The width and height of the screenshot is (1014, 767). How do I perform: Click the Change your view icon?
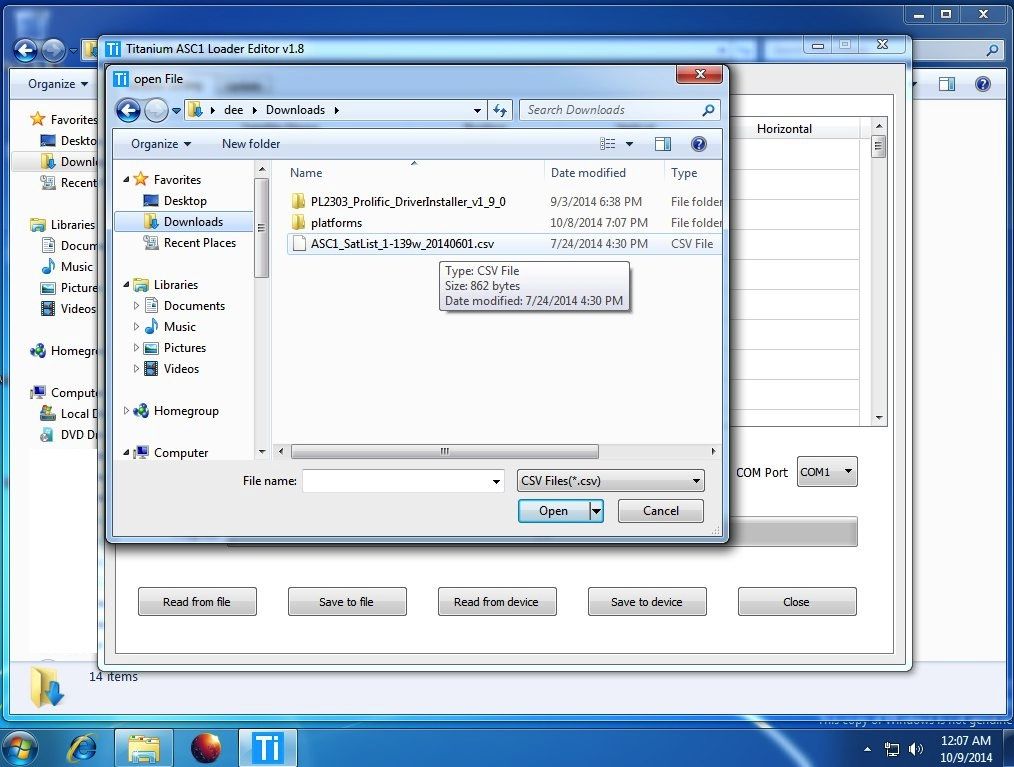[607, 144]
